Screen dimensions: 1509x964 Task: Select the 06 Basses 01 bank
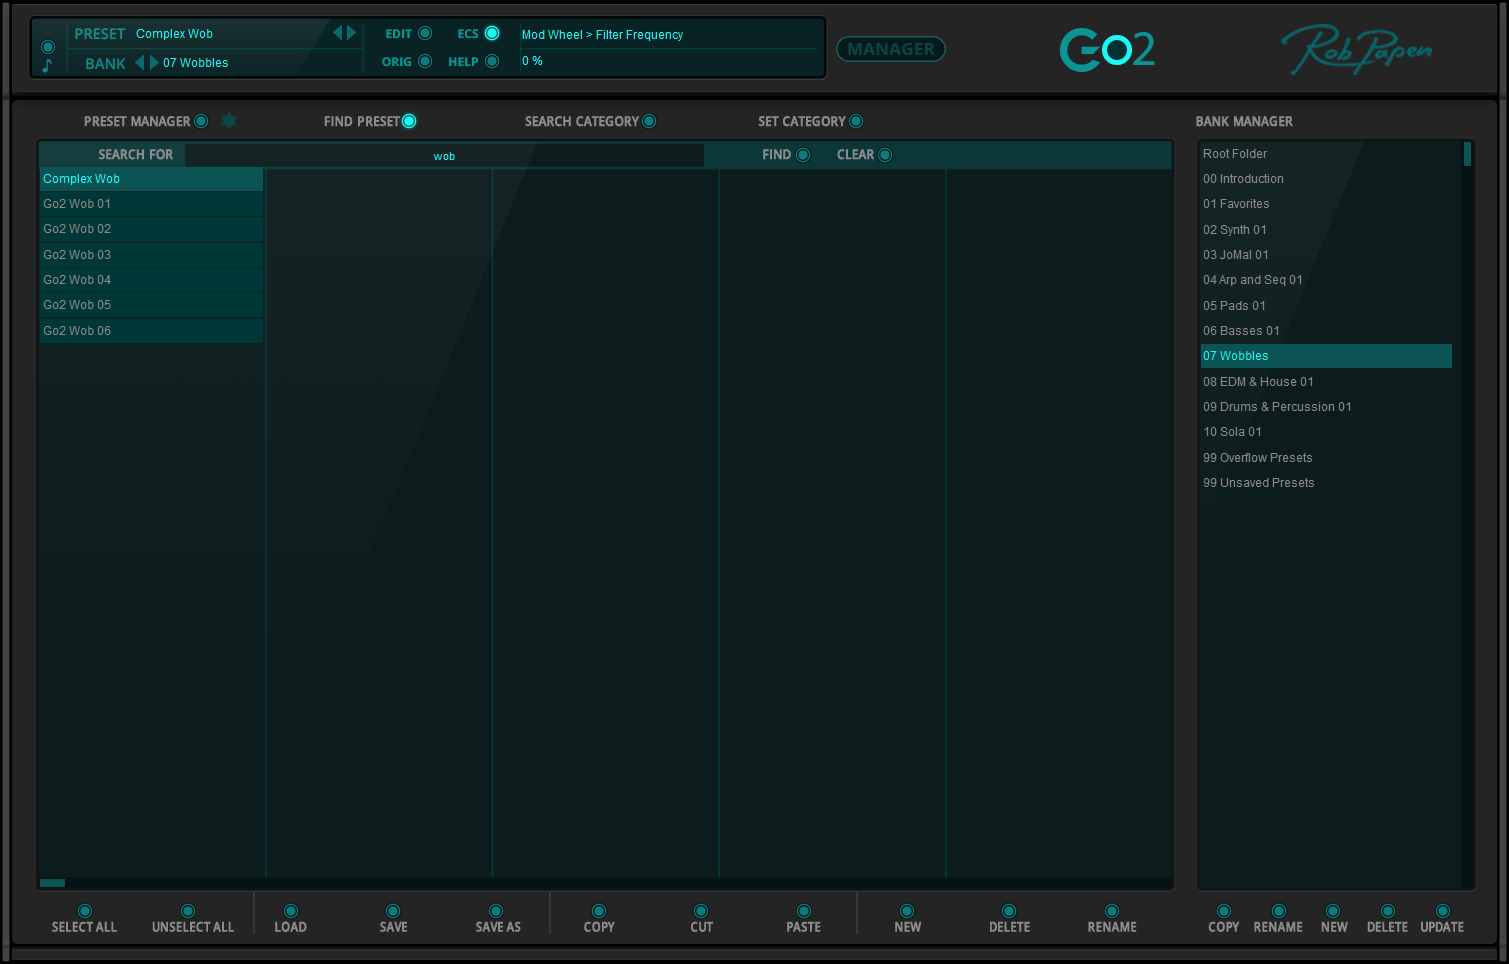1326,331
